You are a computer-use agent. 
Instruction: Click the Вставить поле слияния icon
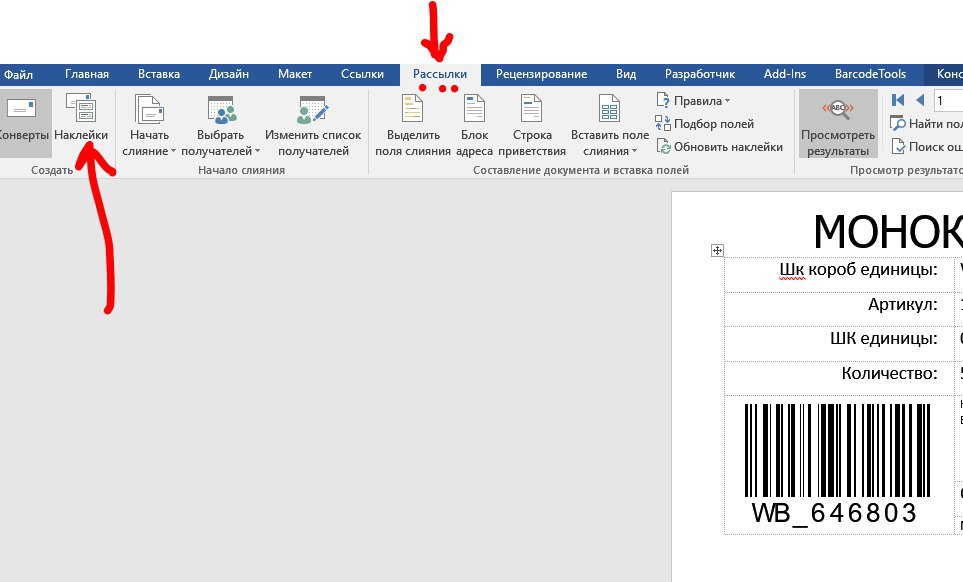[609, 109]
